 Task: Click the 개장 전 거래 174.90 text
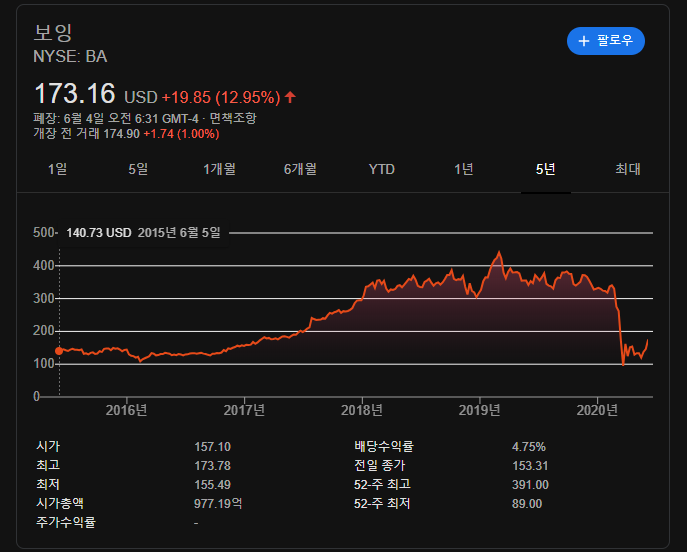(86, 134)
